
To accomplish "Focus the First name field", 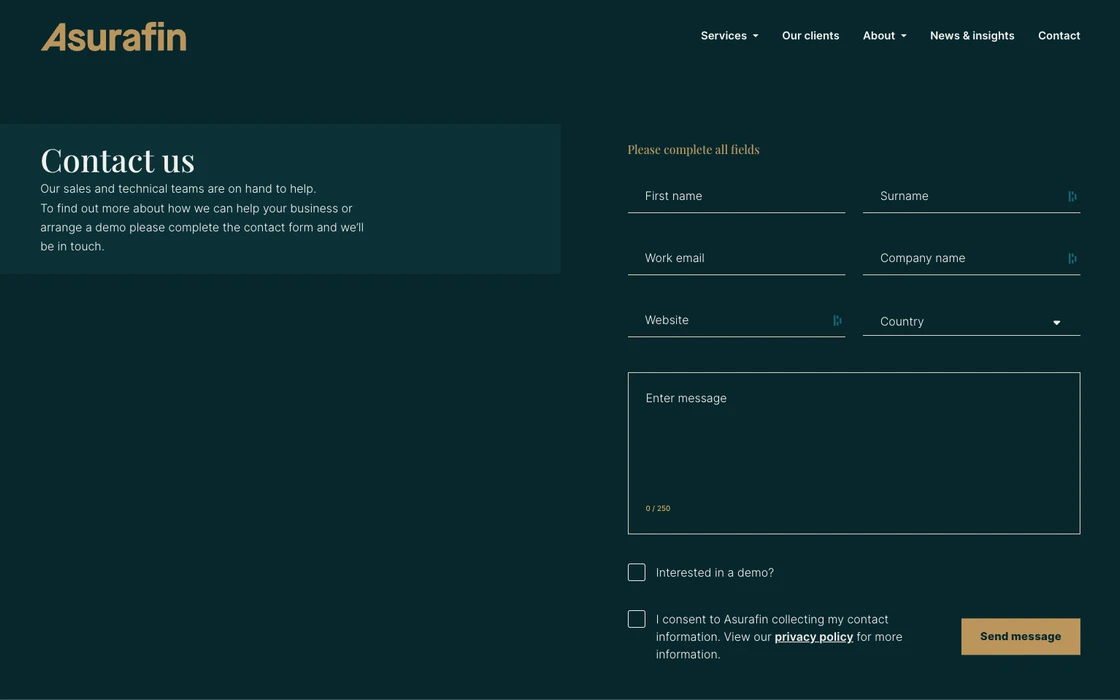I will click(736, 196).
